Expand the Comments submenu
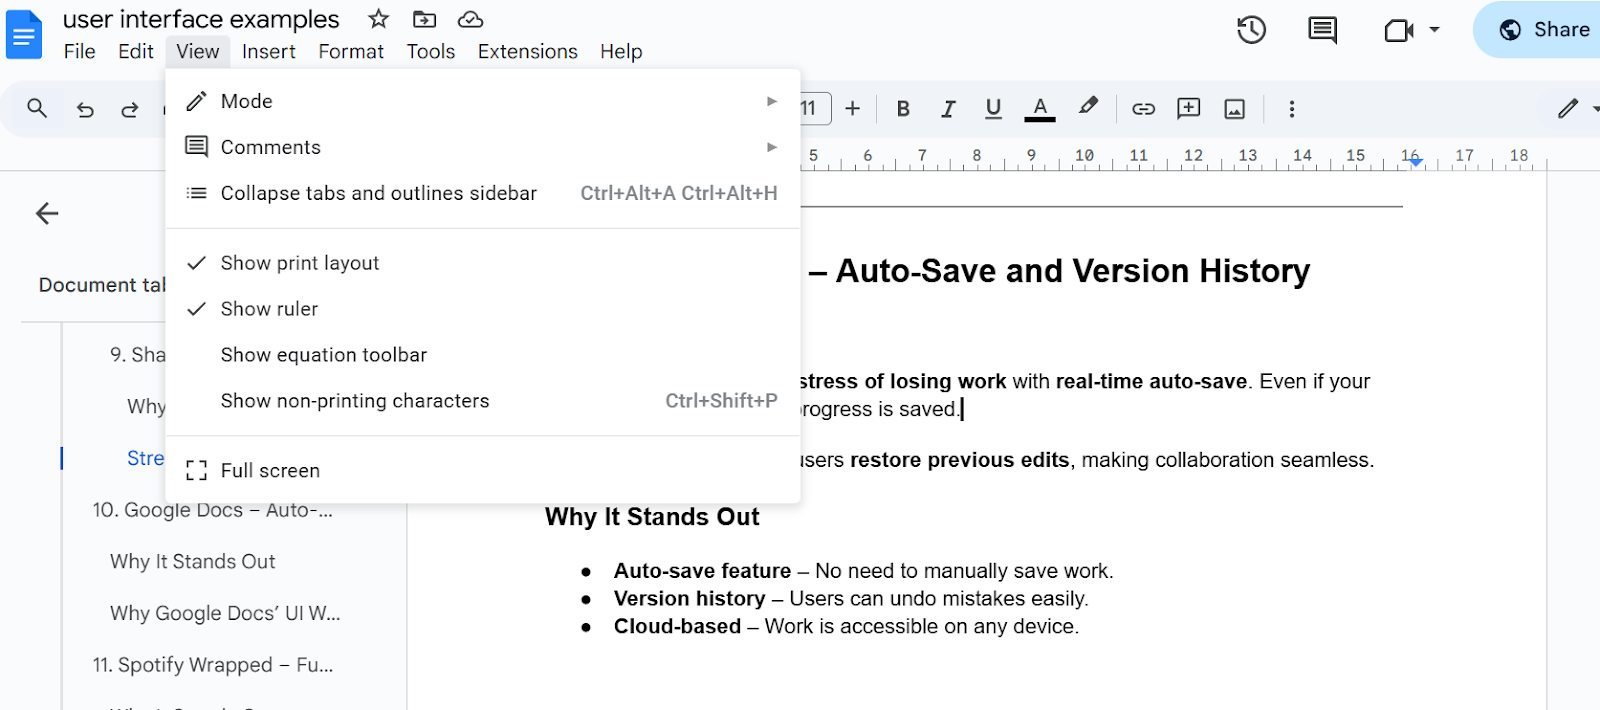Screen dimensions: 1600x710 483,147
